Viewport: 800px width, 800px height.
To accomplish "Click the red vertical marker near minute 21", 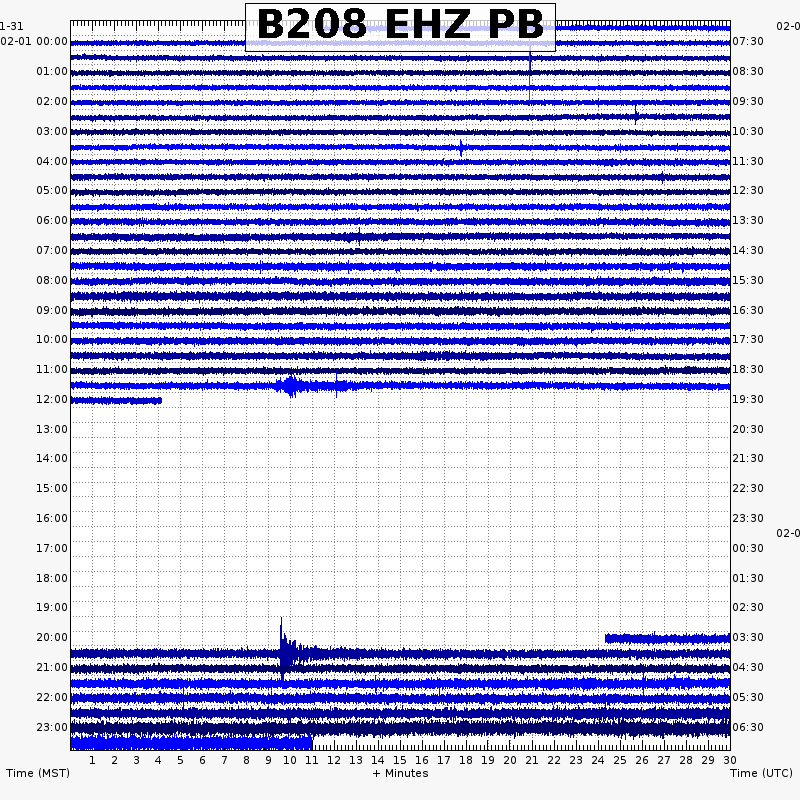I will coord(530,76).
